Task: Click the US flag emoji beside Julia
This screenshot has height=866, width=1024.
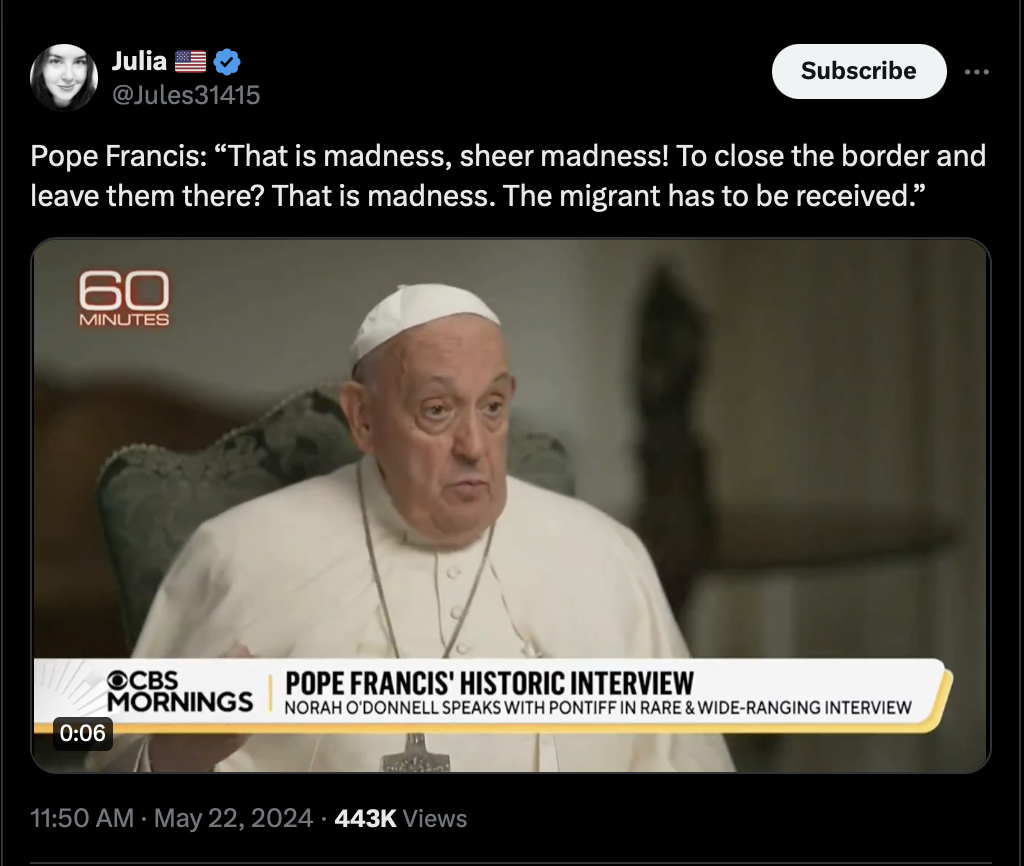Action: coord(190,62)
